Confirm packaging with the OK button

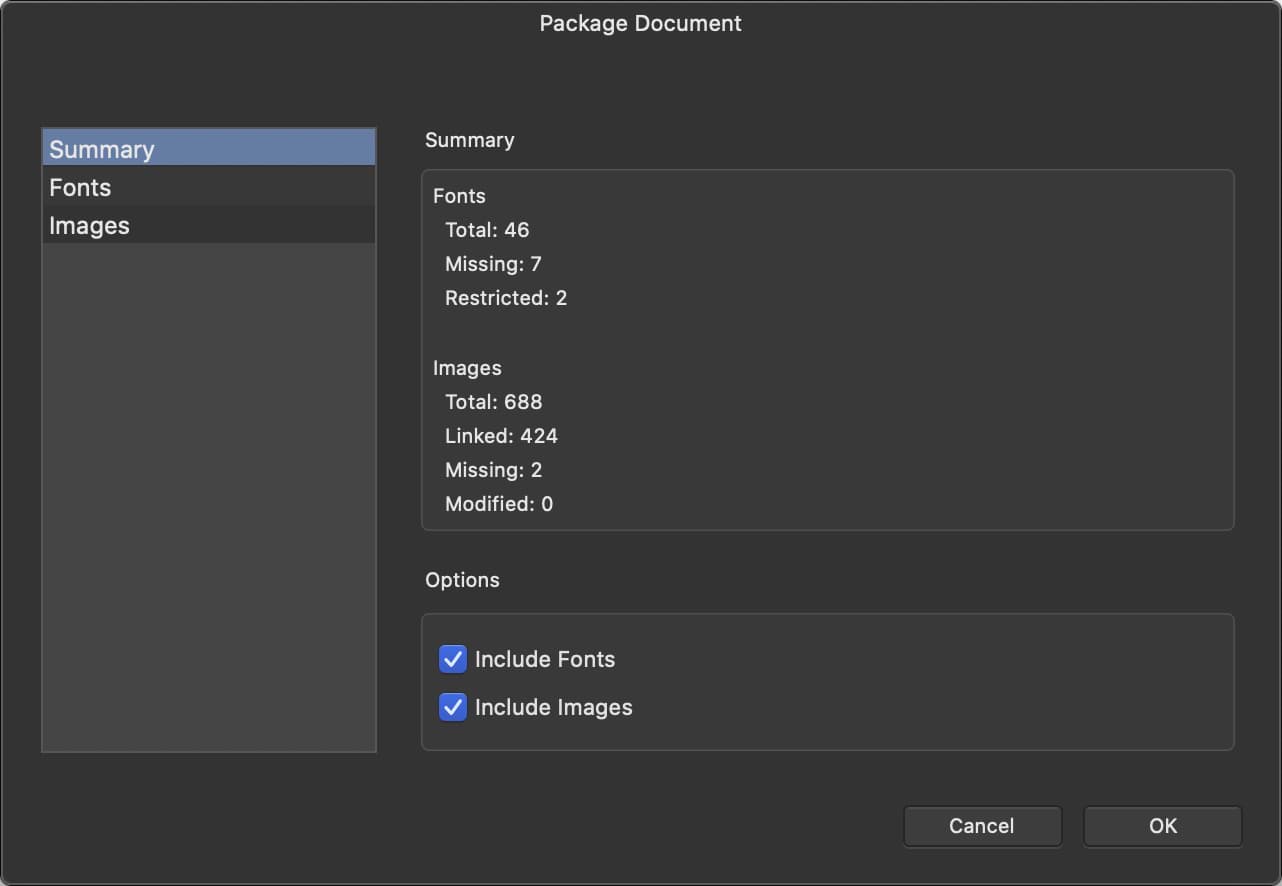point(1163,826)
